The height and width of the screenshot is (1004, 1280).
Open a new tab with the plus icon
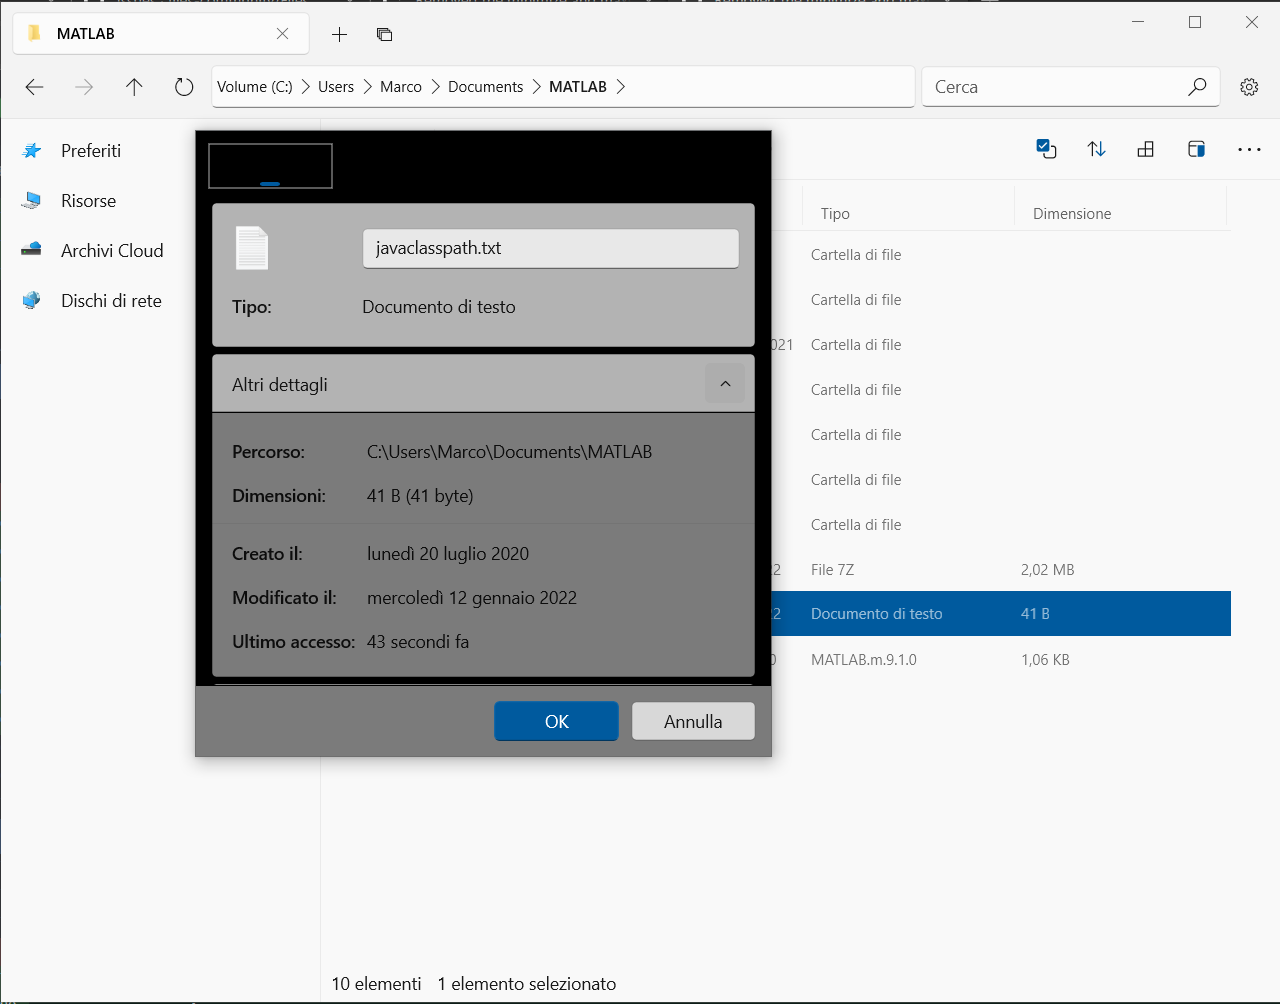tap(339, 34)
